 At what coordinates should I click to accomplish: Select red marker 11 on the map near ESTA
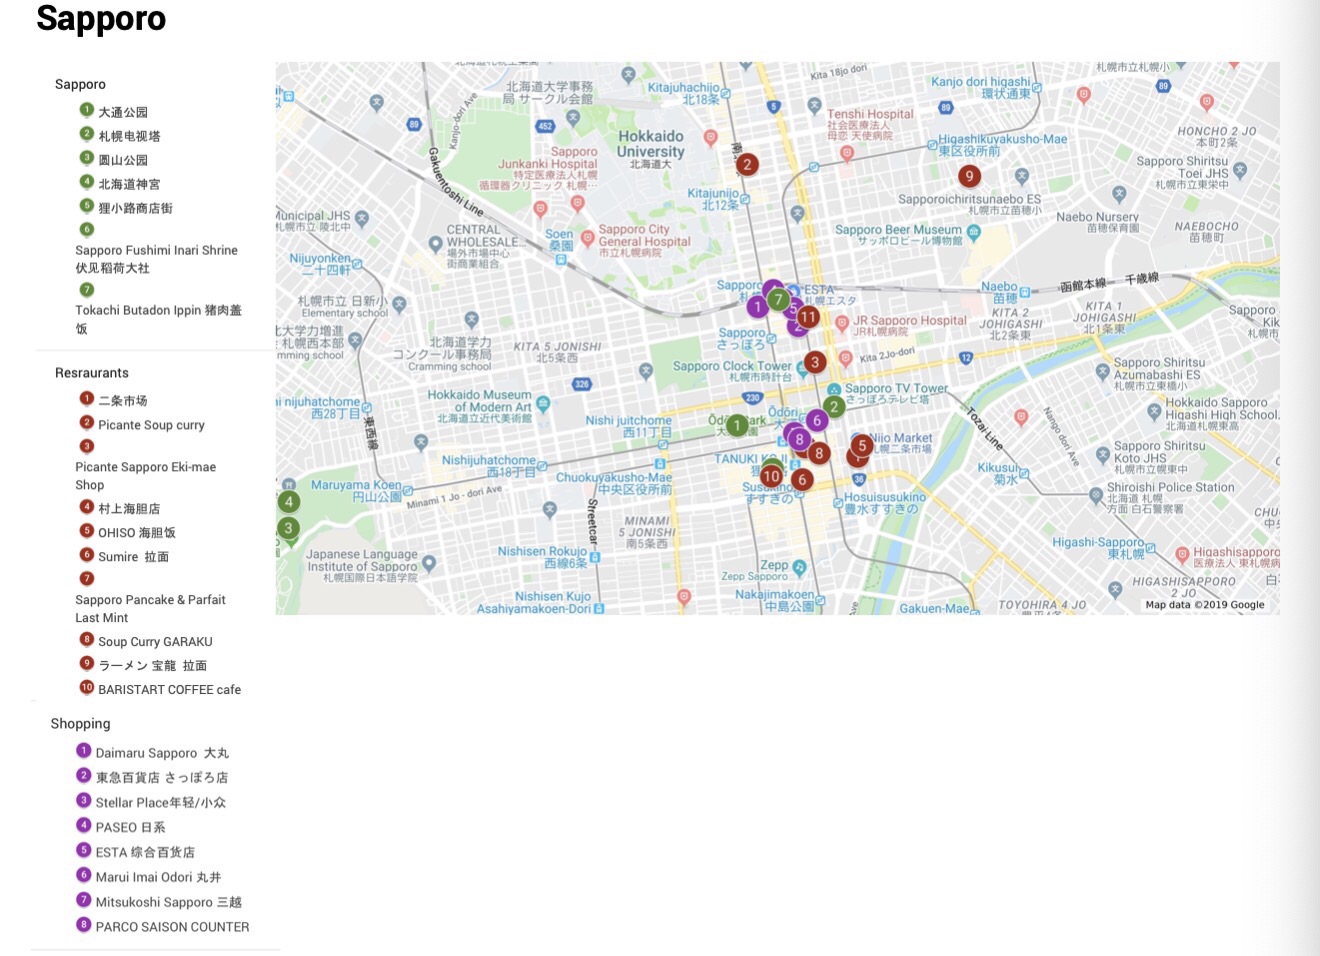click(808, 317)
